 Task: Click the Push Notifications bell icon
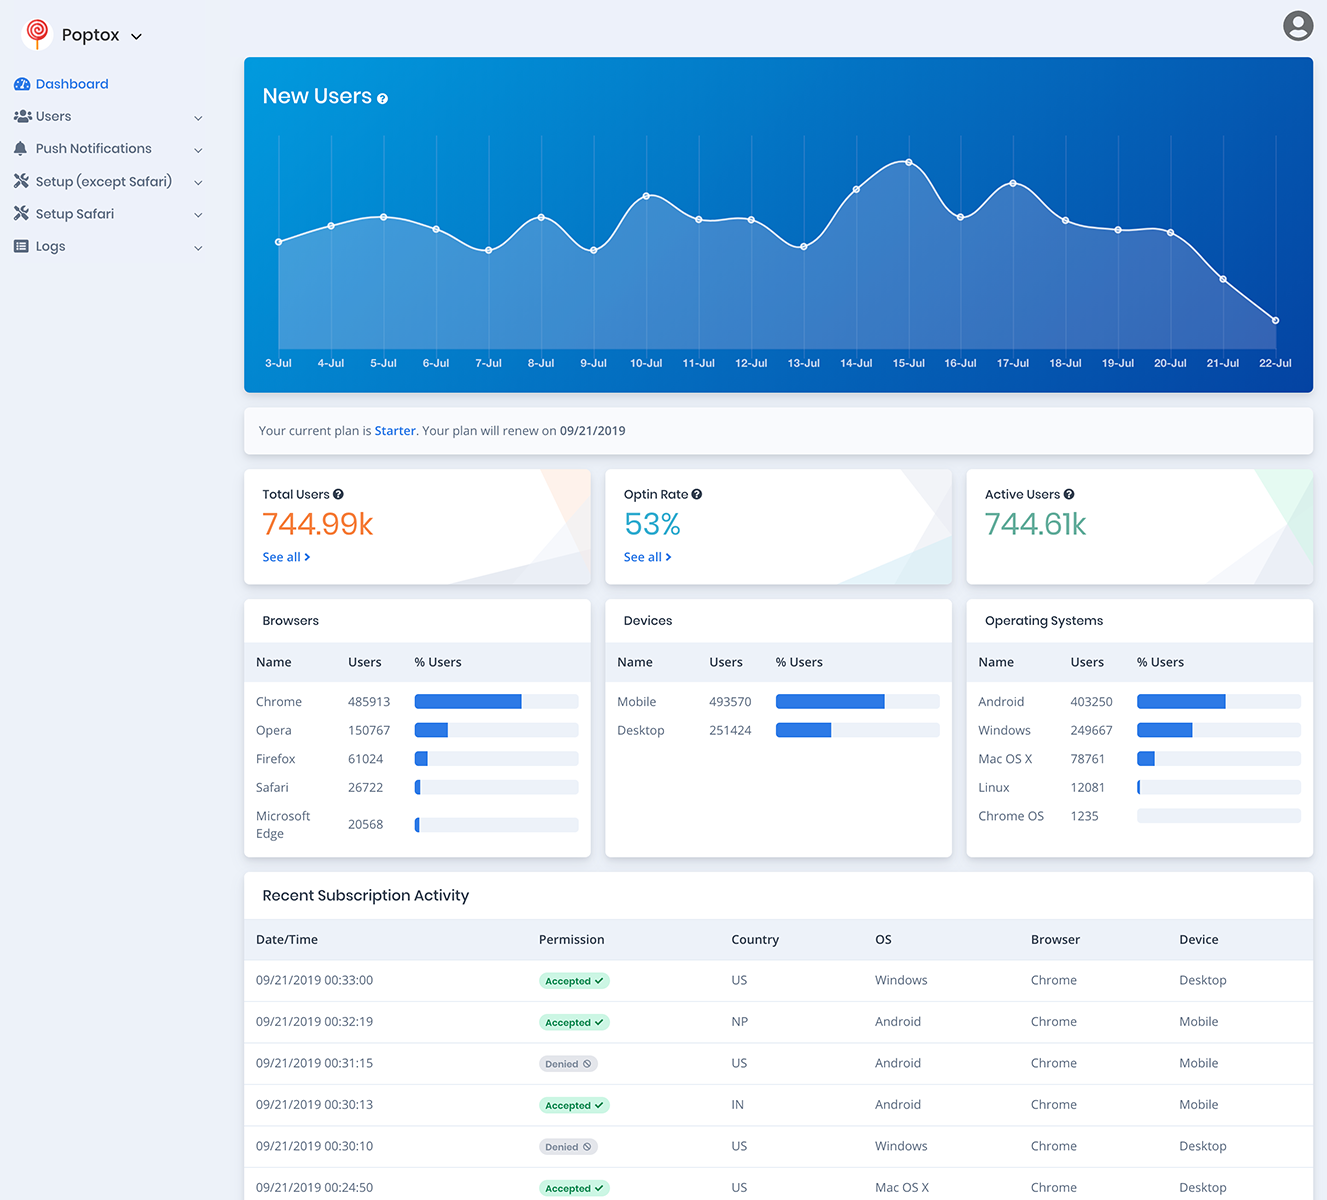coord(20,148)
